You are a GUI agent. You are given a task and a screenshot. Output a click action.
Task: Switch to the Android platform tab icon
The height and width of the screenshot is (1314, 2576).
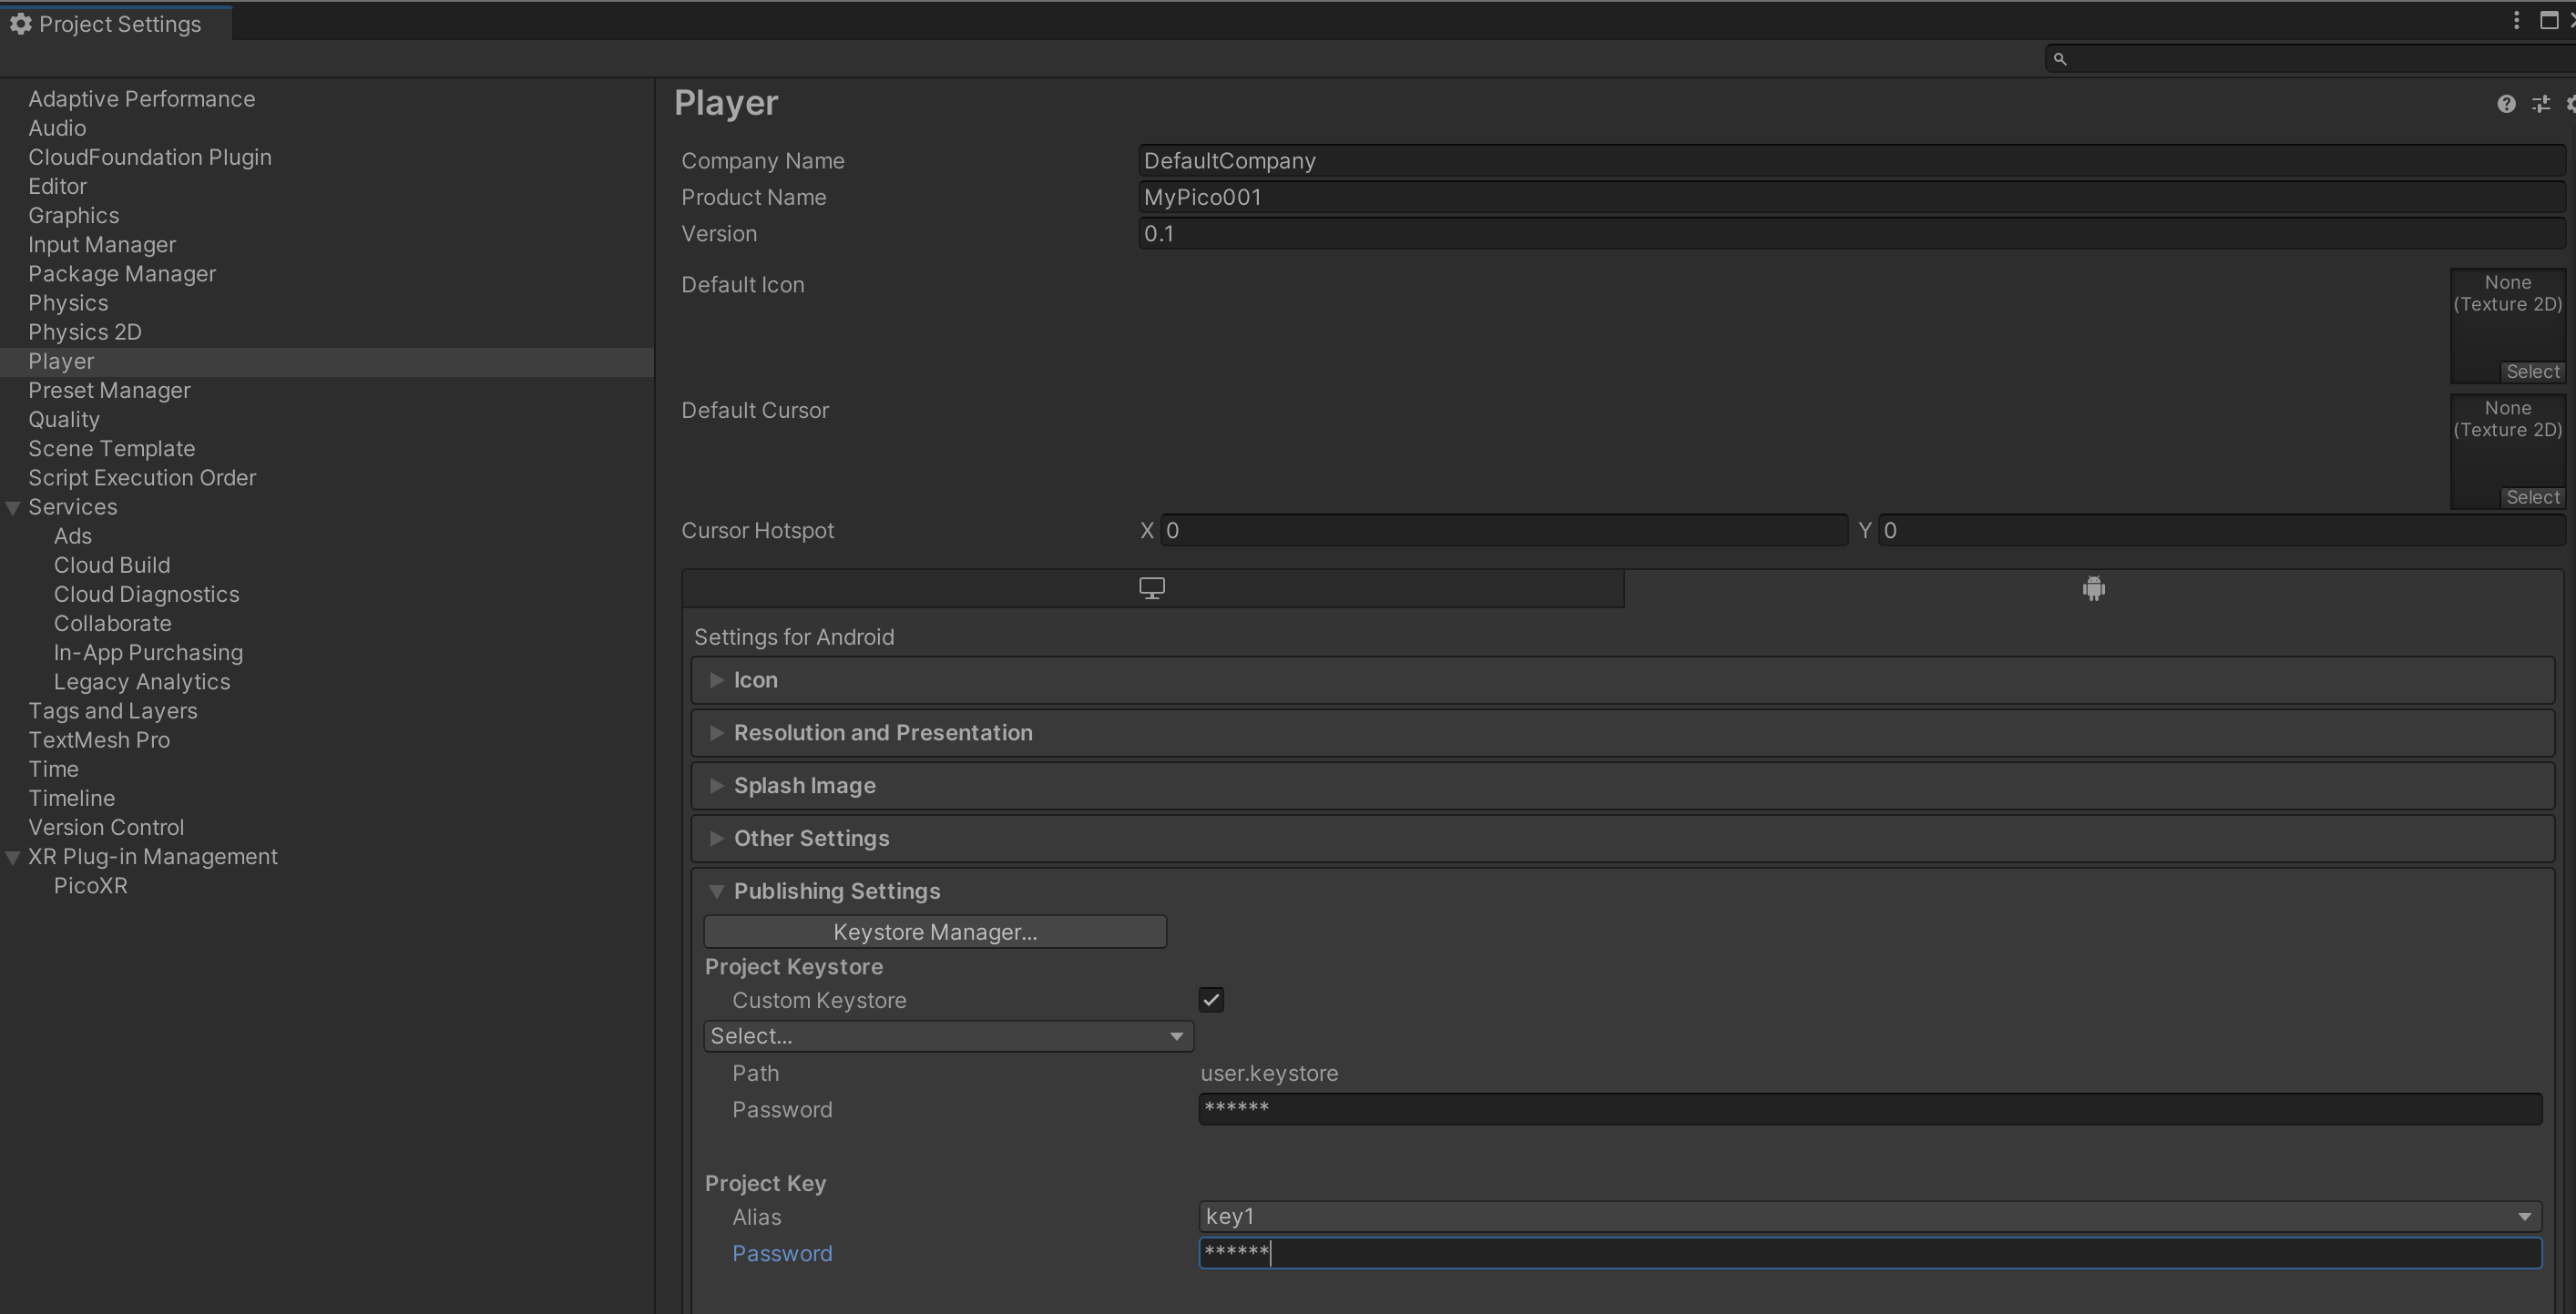tap(2093, 589)
